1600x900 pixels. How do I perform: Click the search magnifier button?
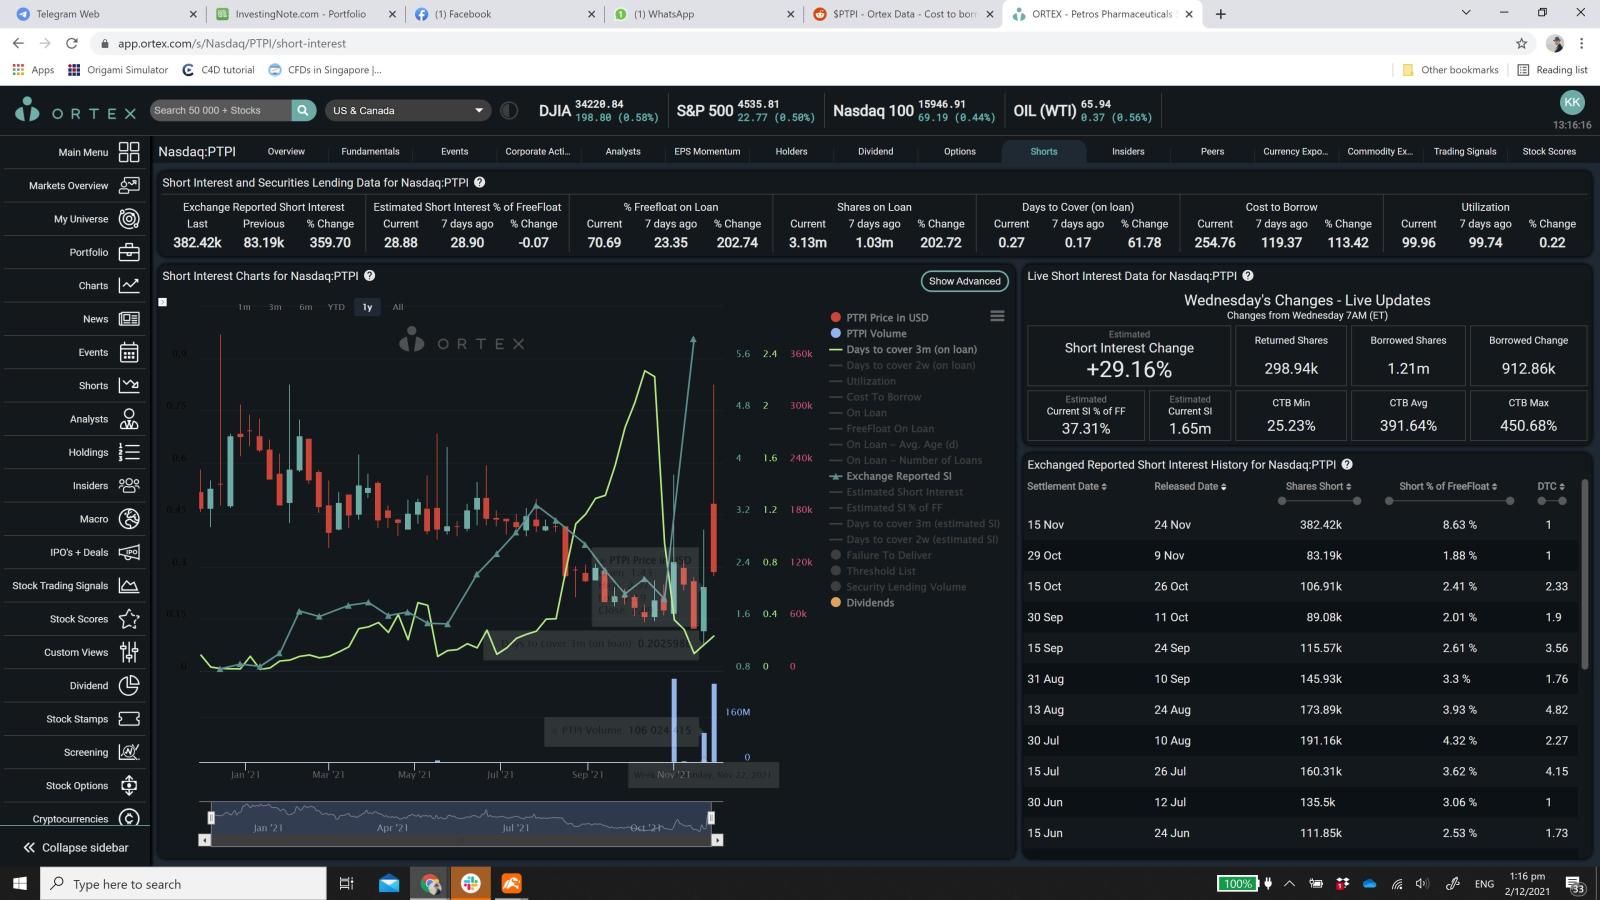[303, 110]
